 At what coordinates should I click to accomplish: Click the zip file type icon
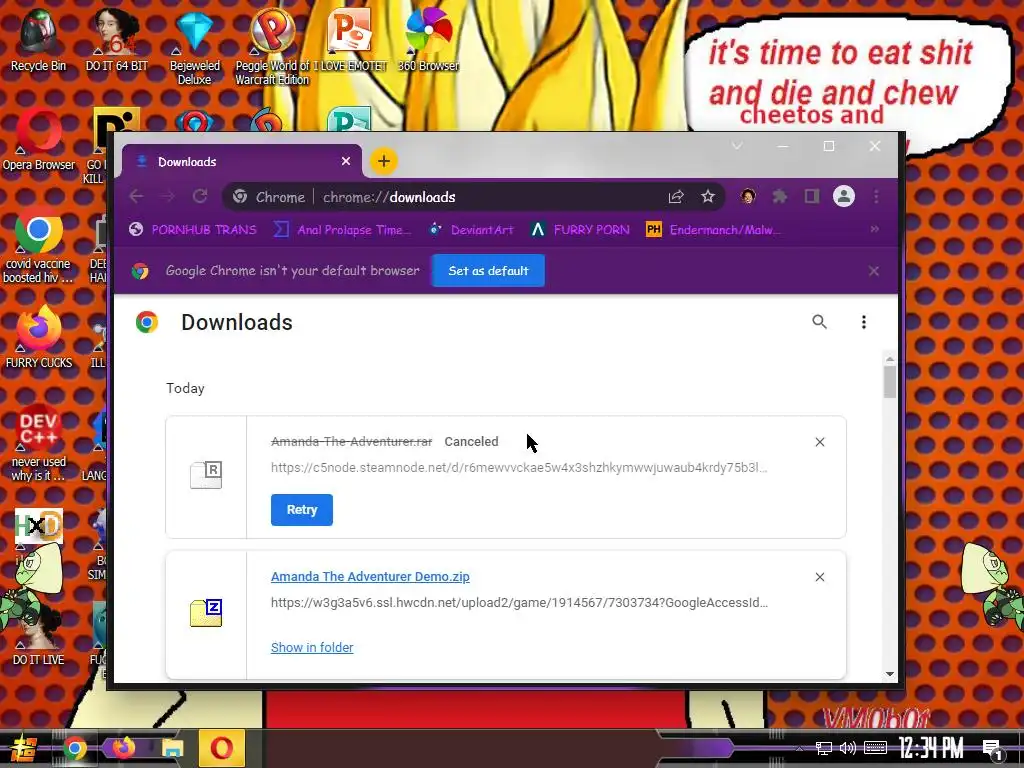pos(206,613)
